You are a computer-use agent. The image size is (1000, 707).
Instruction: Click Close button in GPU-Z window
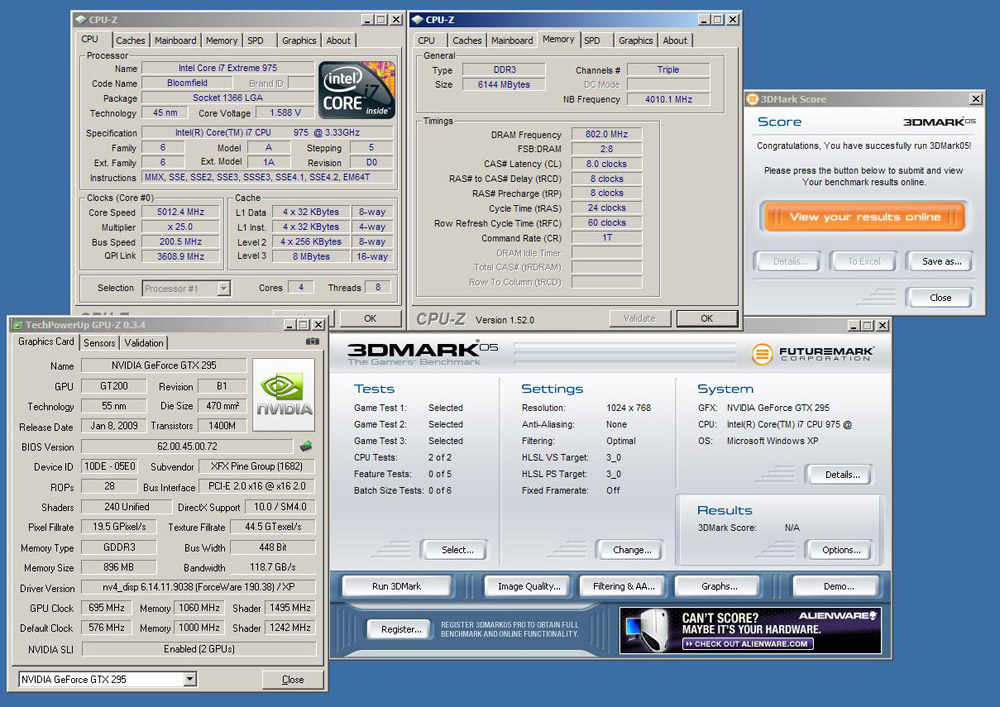point(293,680)
